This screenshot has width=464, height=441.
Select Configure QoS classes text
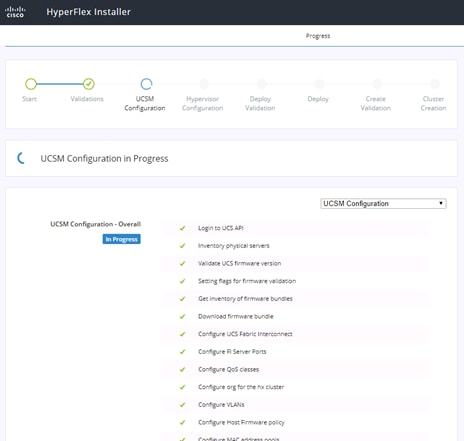228,370
